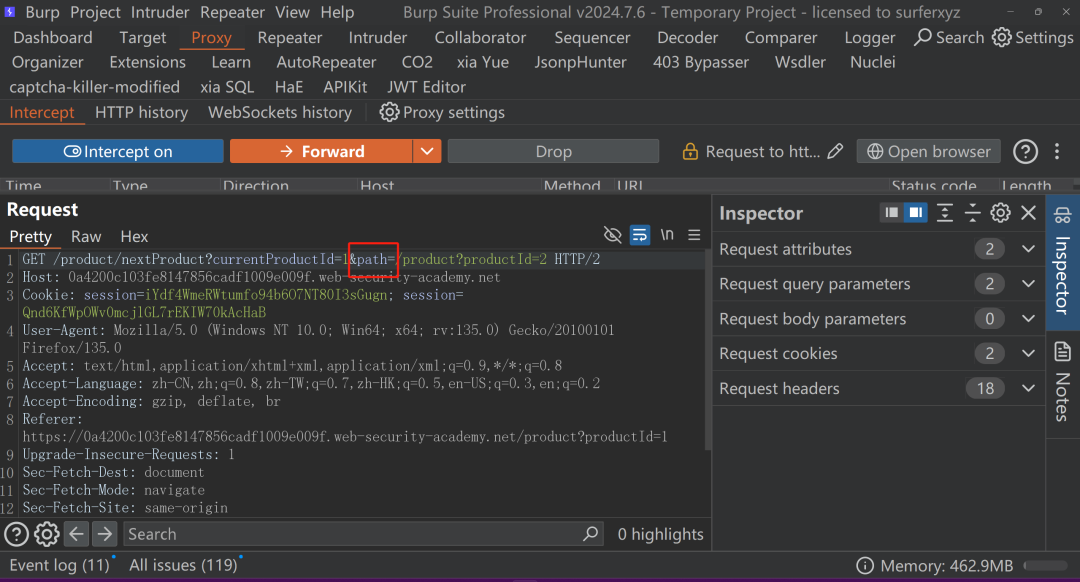Toggle the \n show newline characters button
This screenshot has width=1080, height=582.
(x=667, y=235)
